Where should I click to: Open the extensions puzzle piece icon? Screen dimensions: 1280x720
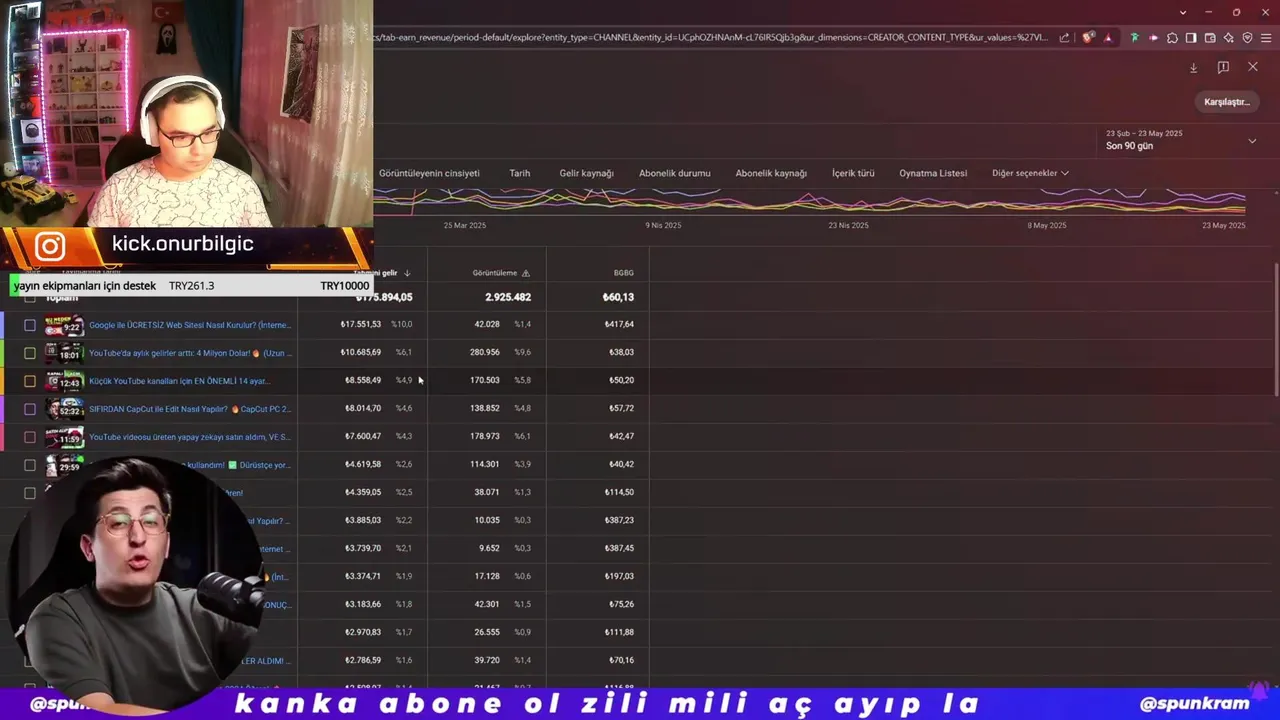1172,38
